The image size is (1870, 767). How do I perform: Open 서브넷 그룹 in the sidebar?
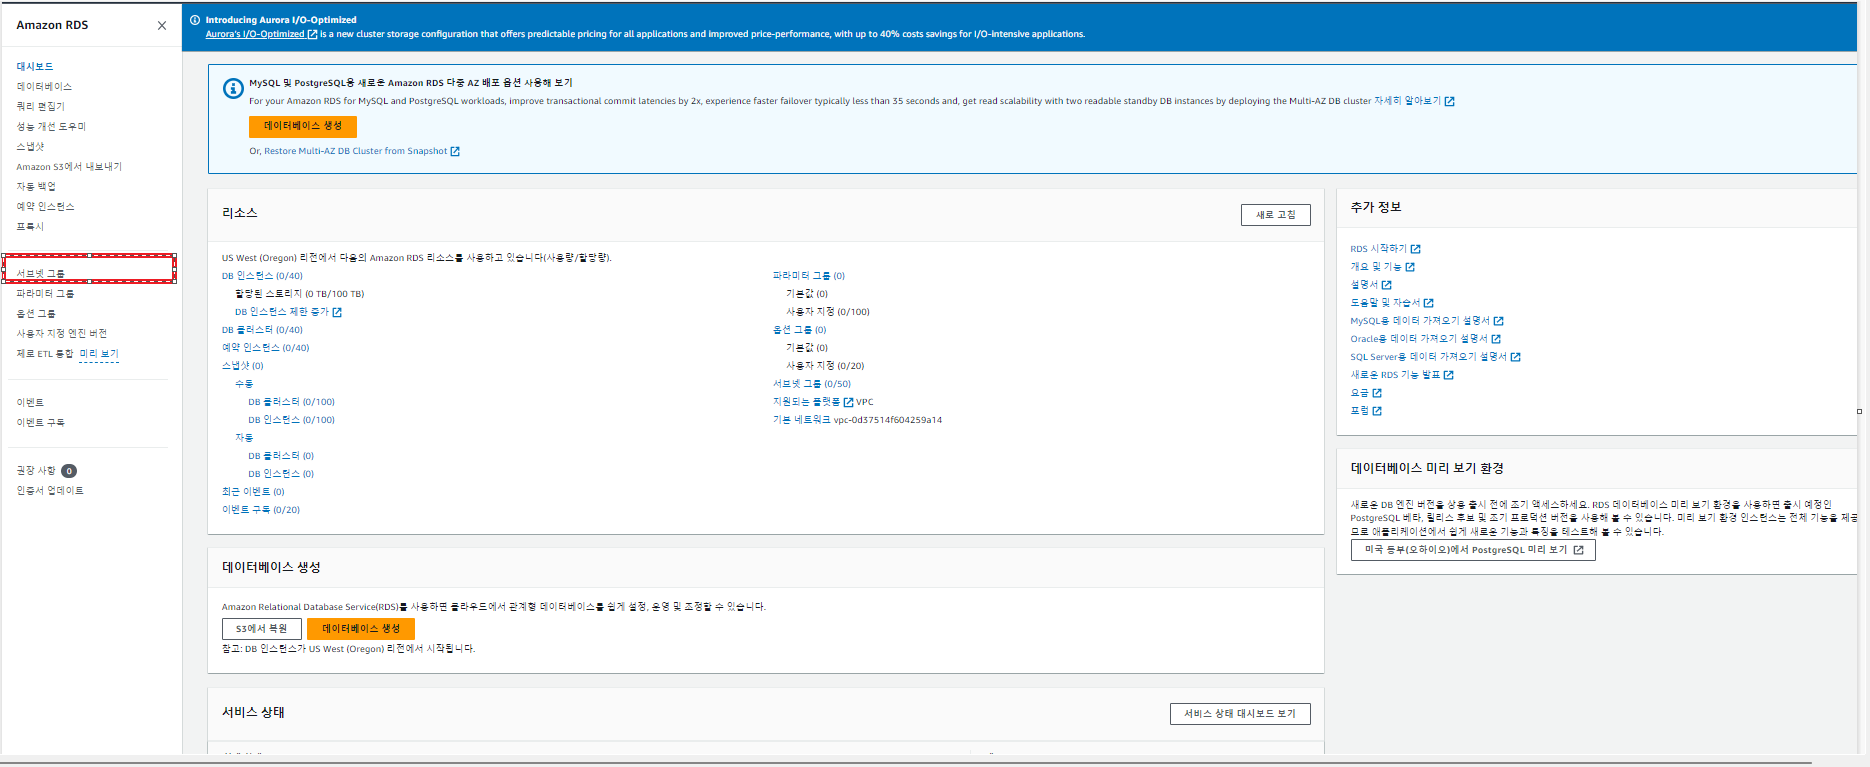click(x=40, y=273)
